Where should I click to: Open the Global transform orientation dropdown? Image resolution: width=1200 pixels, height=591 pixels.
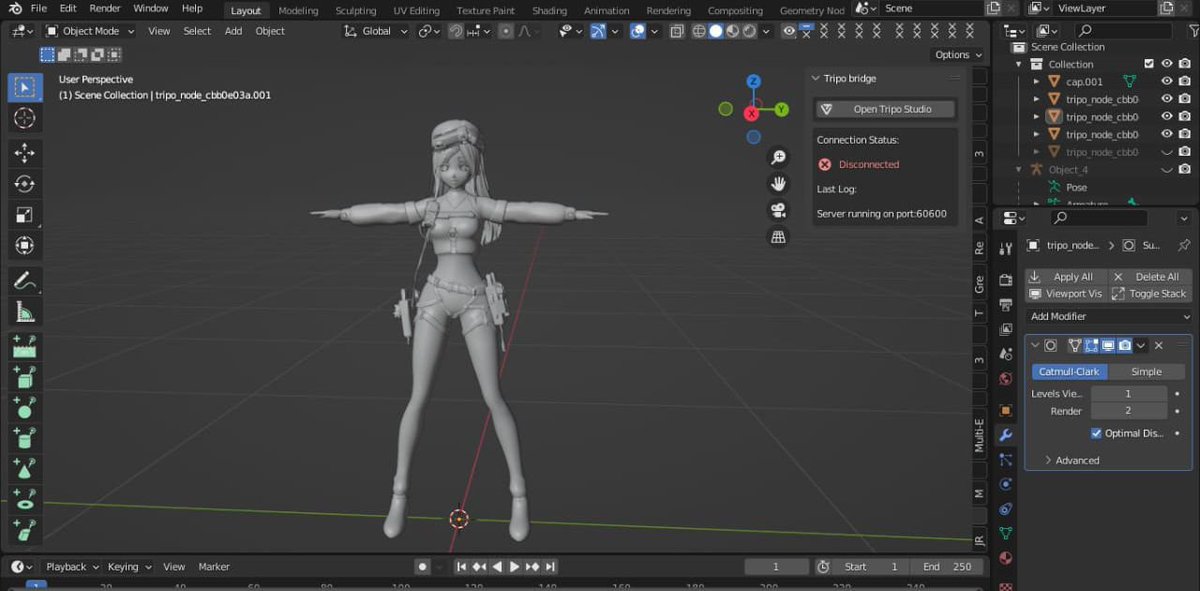coord(376,31)
